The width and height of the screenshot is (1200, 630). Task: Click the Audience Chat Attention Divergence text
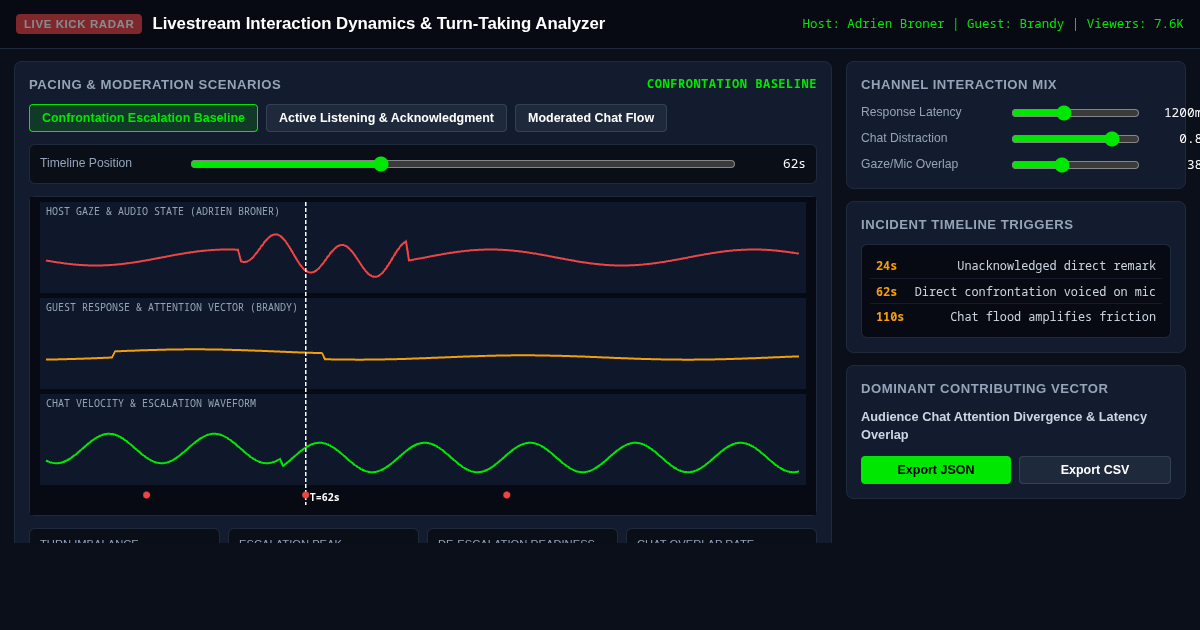(1004, 426)
